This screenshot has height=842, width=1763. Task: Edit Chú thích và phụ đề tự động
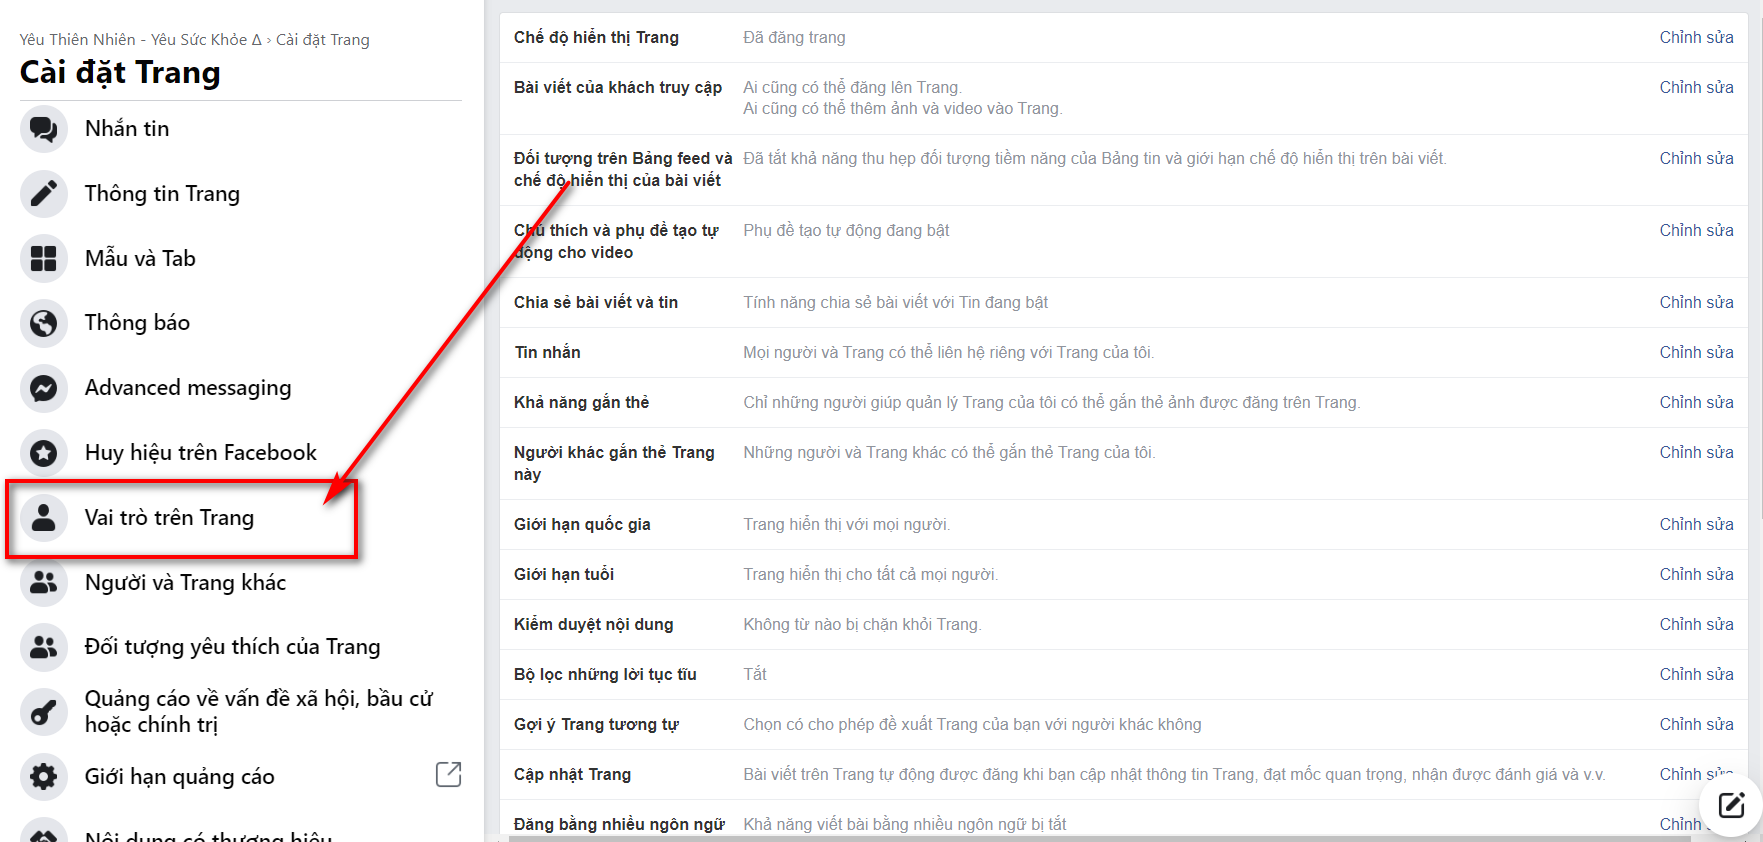1696,231
